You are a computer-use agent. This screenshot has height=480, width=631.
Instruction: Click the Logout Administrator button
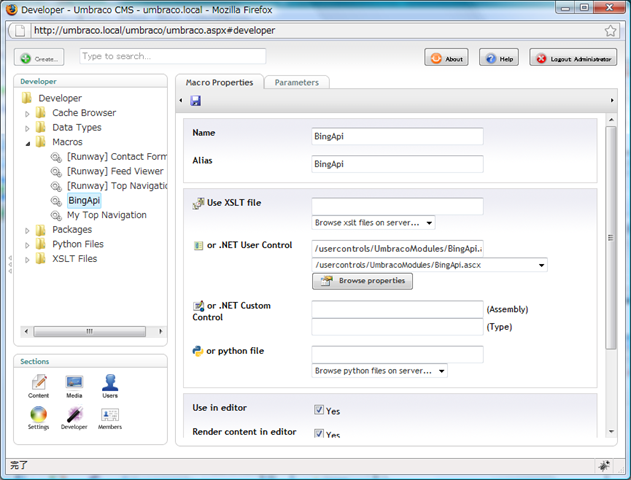573,58
